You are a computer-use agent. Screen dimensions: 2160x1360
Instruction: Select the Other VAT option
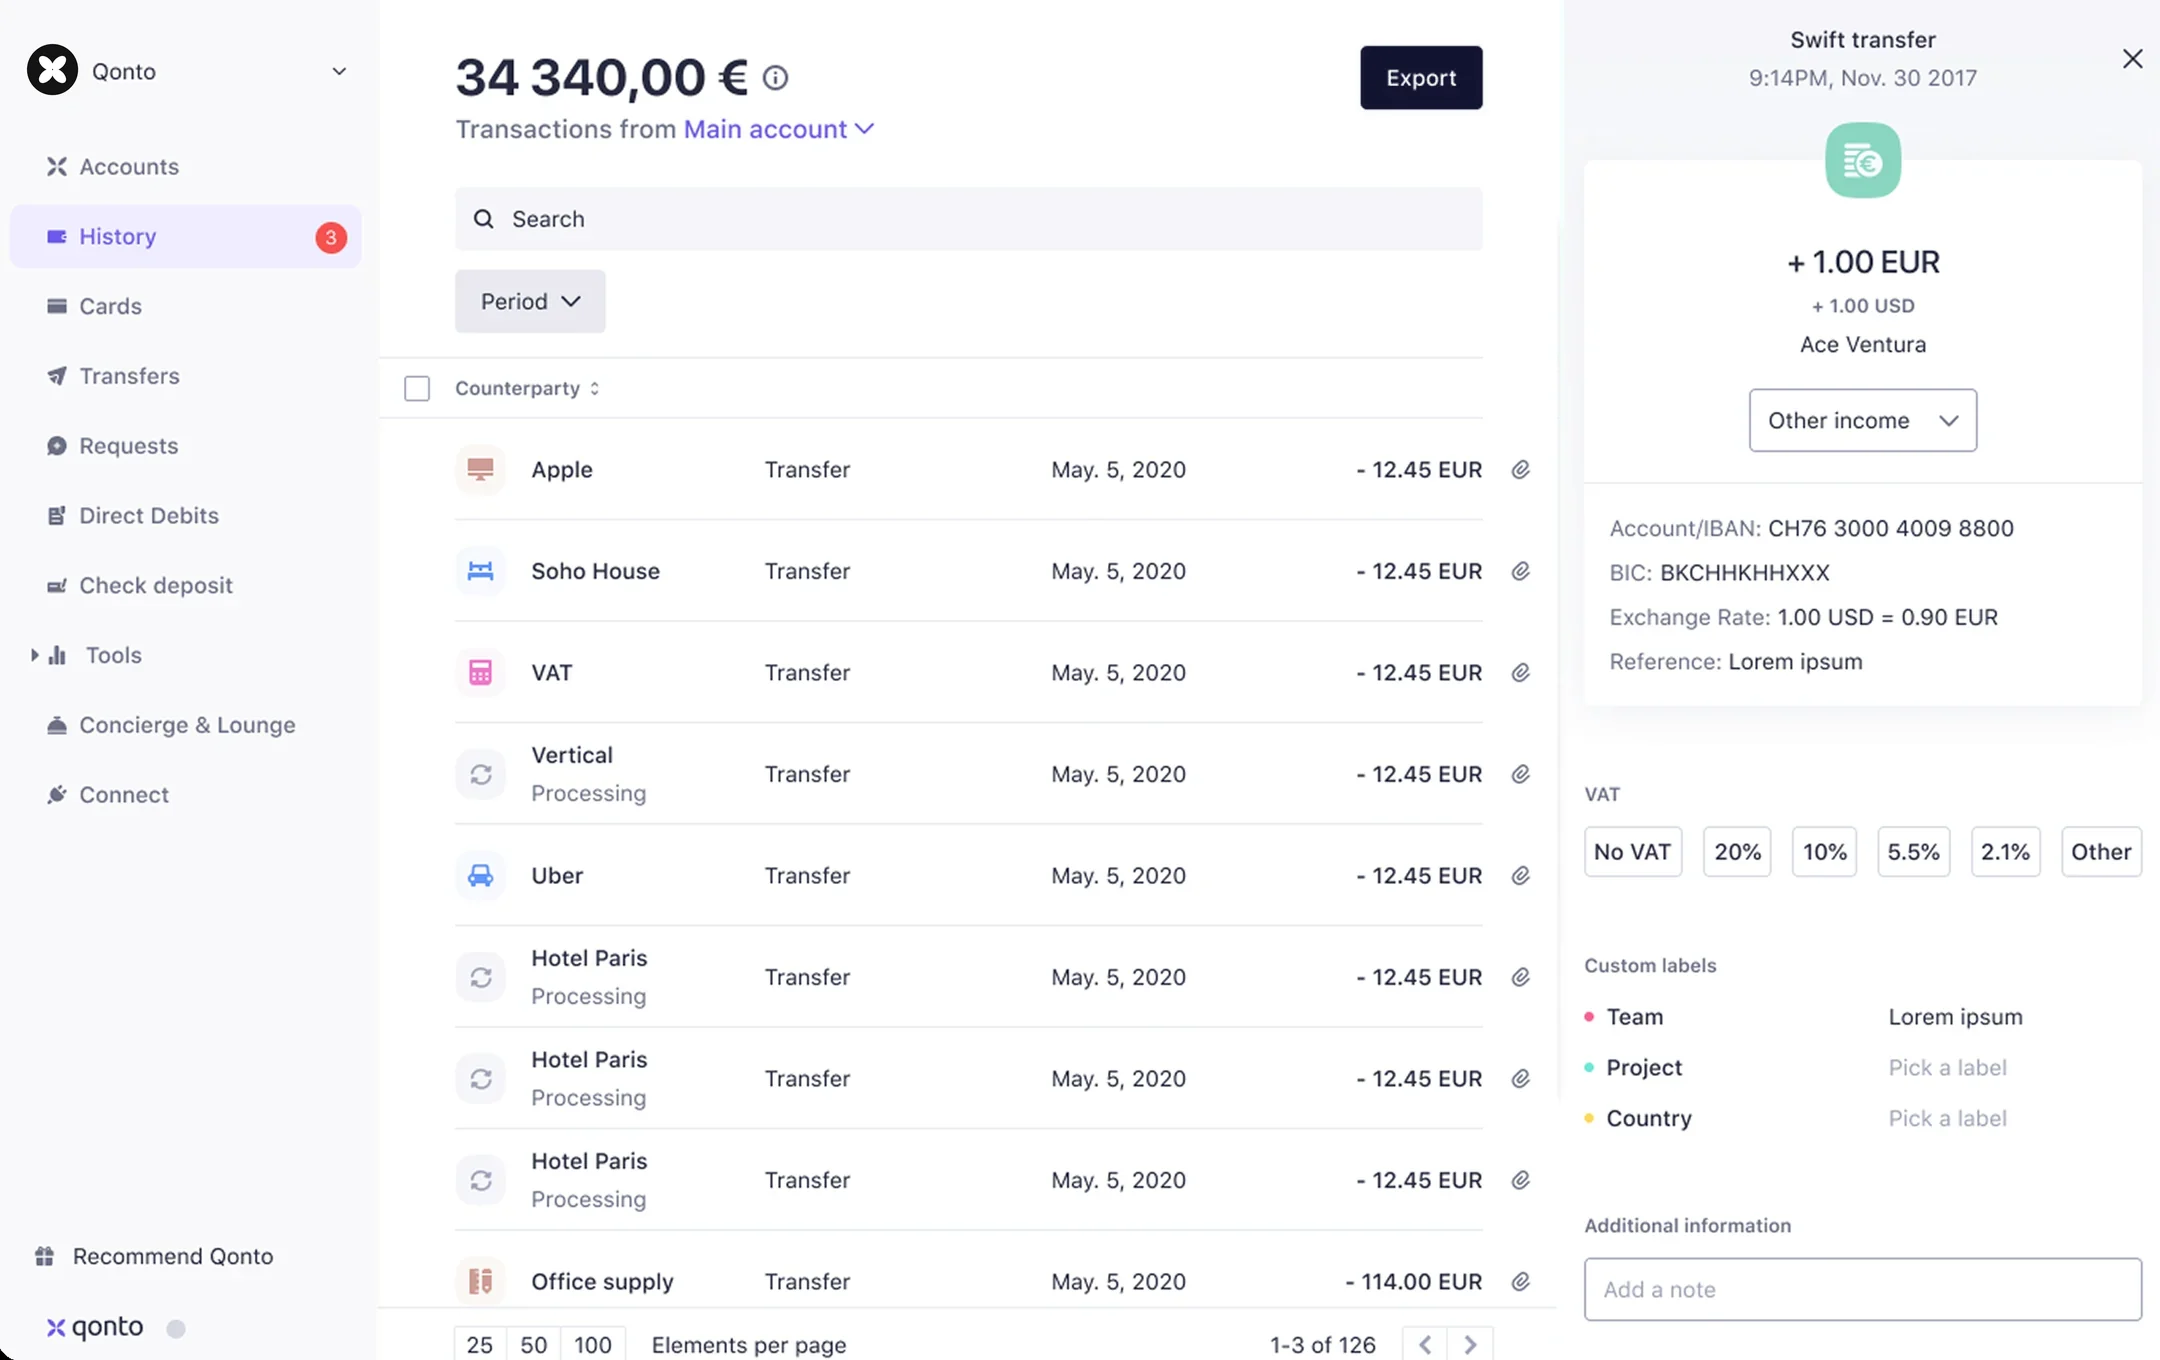2101,852
